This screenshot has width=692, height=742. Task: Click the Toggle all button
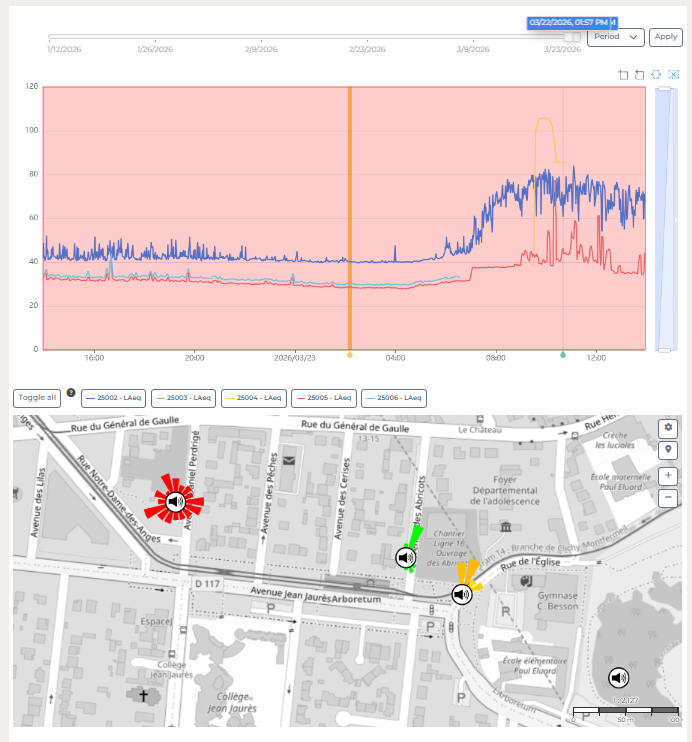click(37, 398)
